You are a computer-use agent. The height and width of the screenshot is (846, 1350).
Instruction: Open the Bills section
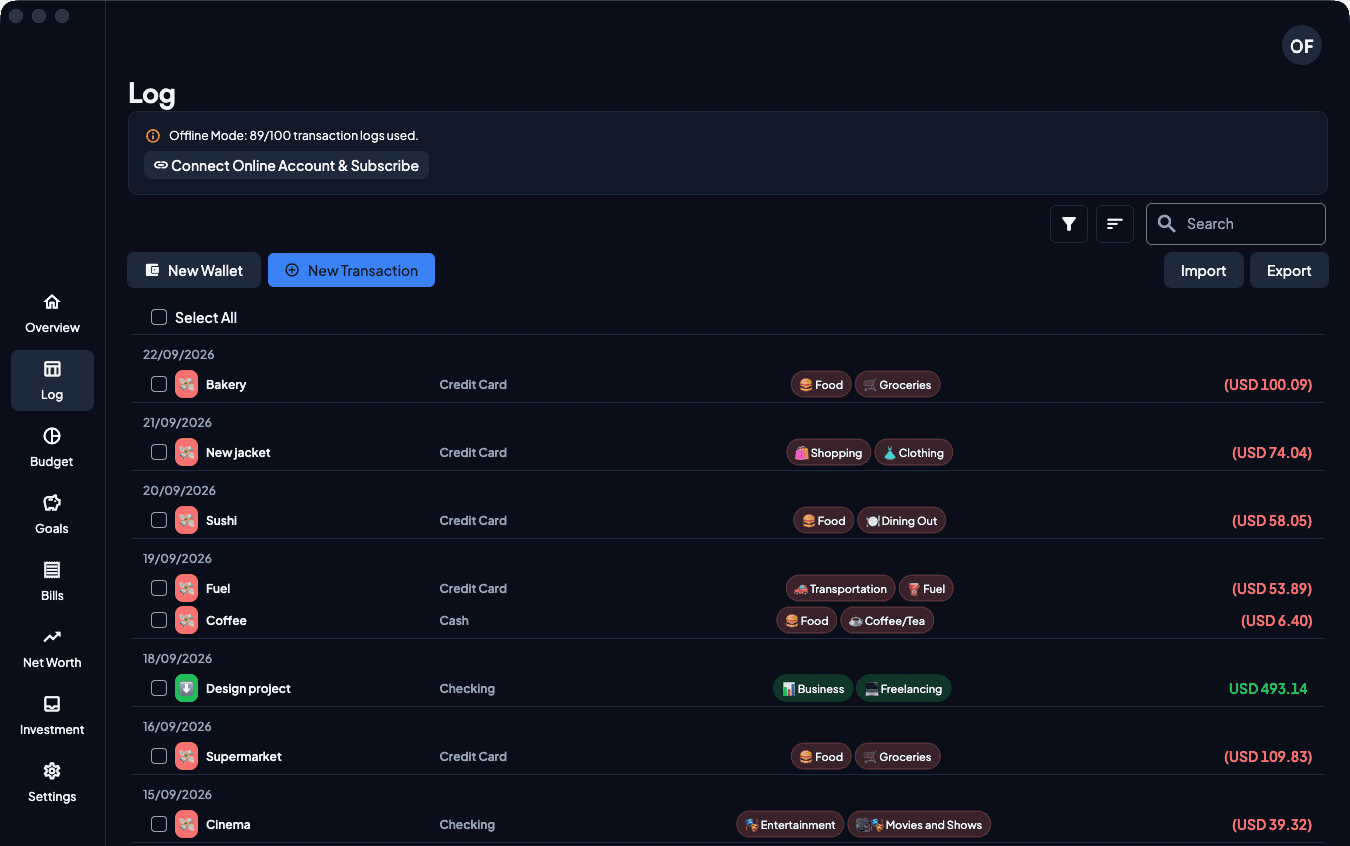[x=52, y=582]
